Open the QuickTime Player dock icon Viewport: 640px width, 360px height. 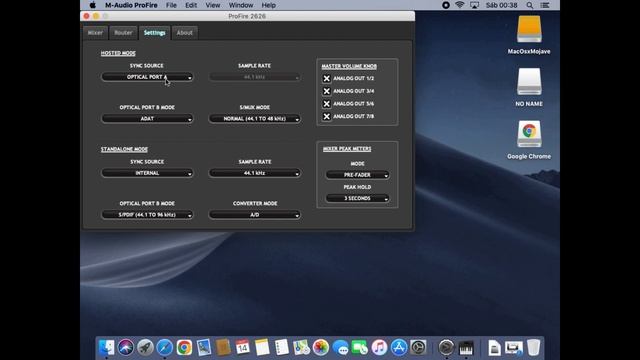pyautogui.click(x=446, y=347)
